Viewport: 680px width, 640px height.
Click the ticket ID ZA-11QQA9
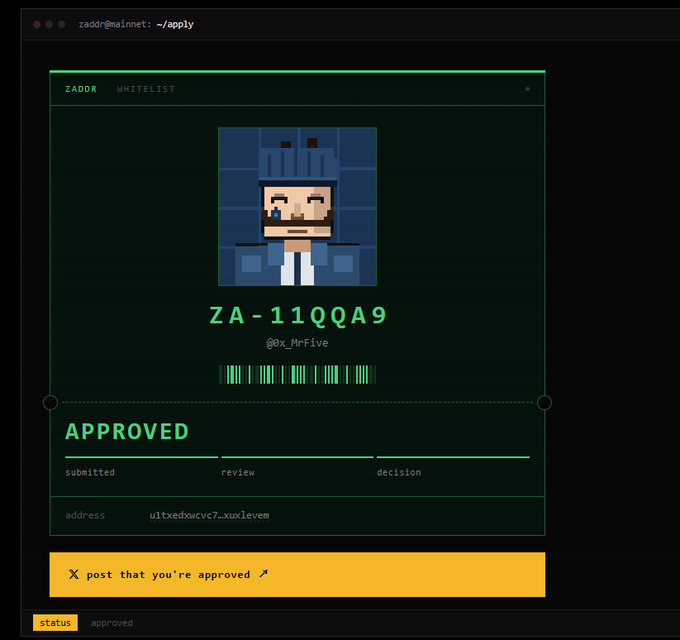[298, 315]
